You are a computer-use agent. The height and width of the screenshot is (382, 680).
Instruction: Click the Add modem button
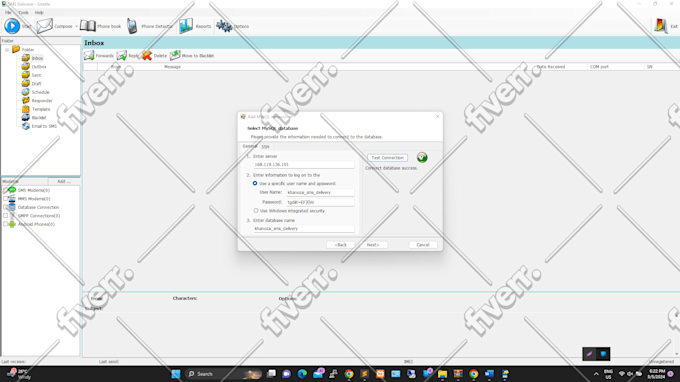click(63, 181)
